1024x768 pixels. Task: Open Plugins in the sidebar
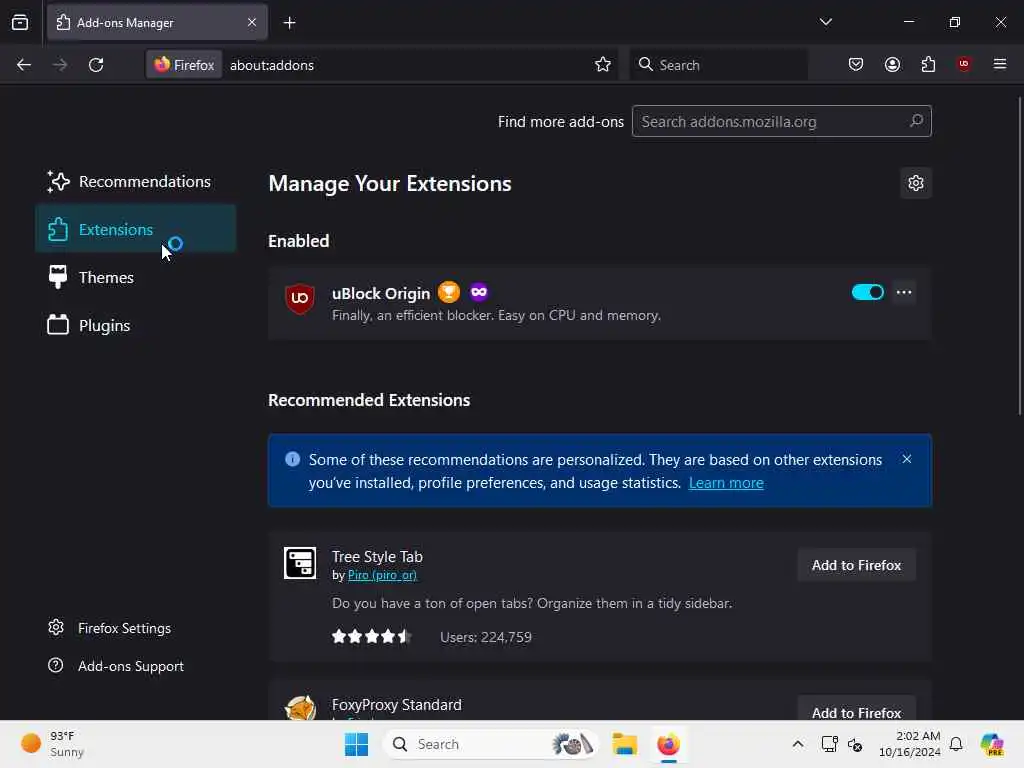tap(136, 325)
